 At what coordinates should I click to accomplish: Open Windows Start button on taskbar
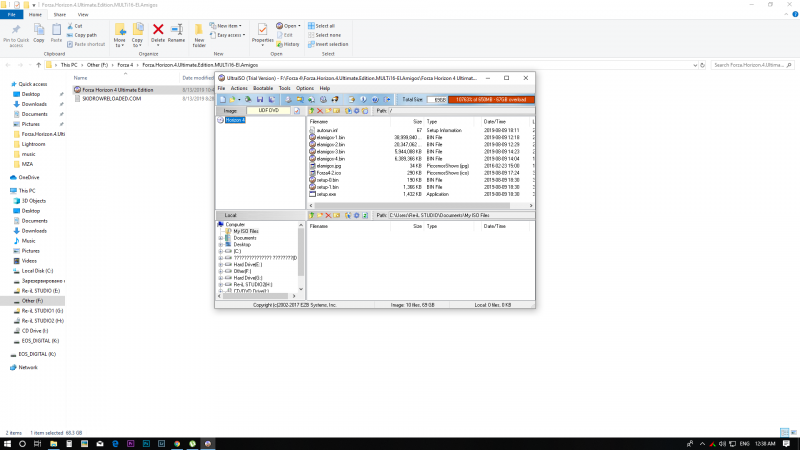[x=8, y=442]
